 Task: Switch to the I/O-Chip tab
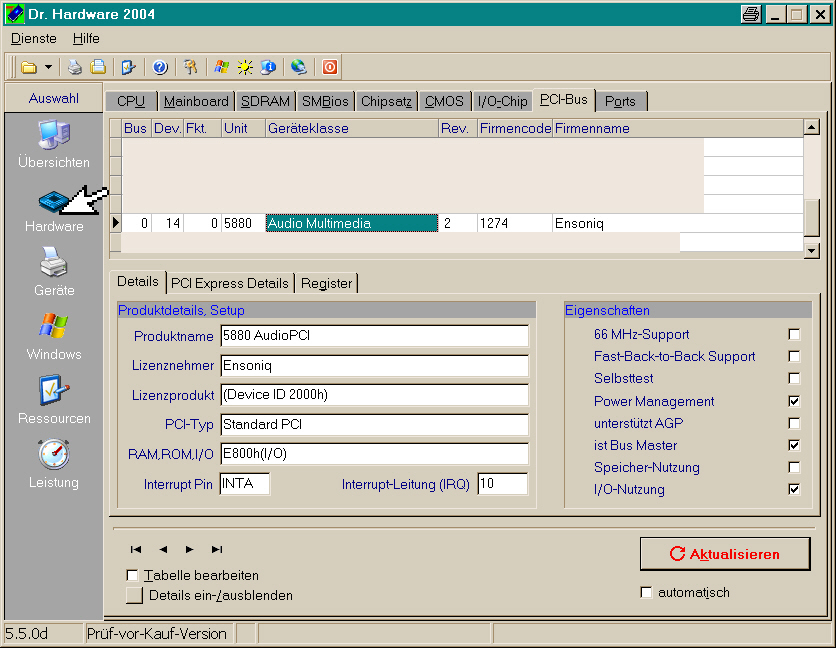tap(503, 101)
